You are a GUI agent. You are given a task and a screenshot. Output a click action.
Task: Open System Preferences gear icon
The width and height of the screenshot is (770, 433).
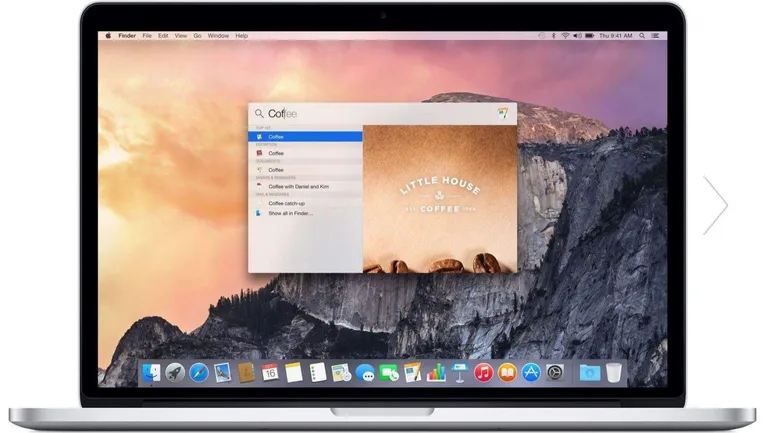pyautogui.click(x=555, y=373)
